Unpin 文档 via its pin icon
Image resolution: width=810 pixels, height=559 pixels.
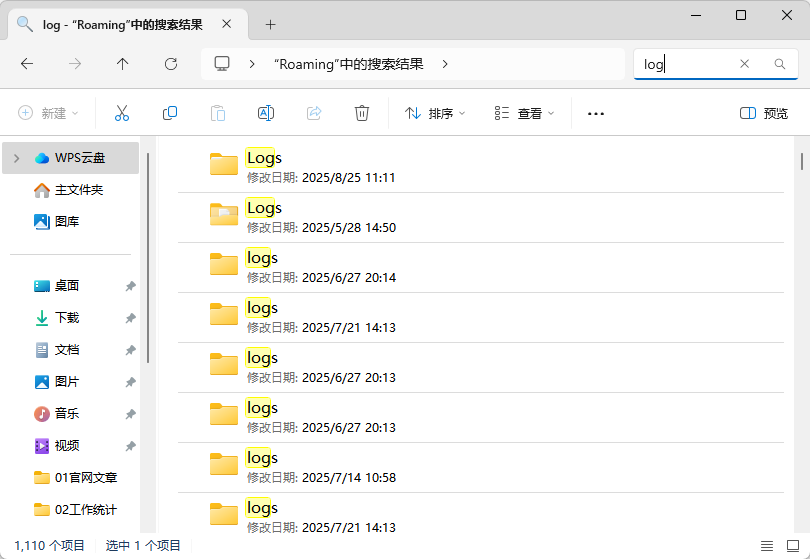[x=131, y=350]
